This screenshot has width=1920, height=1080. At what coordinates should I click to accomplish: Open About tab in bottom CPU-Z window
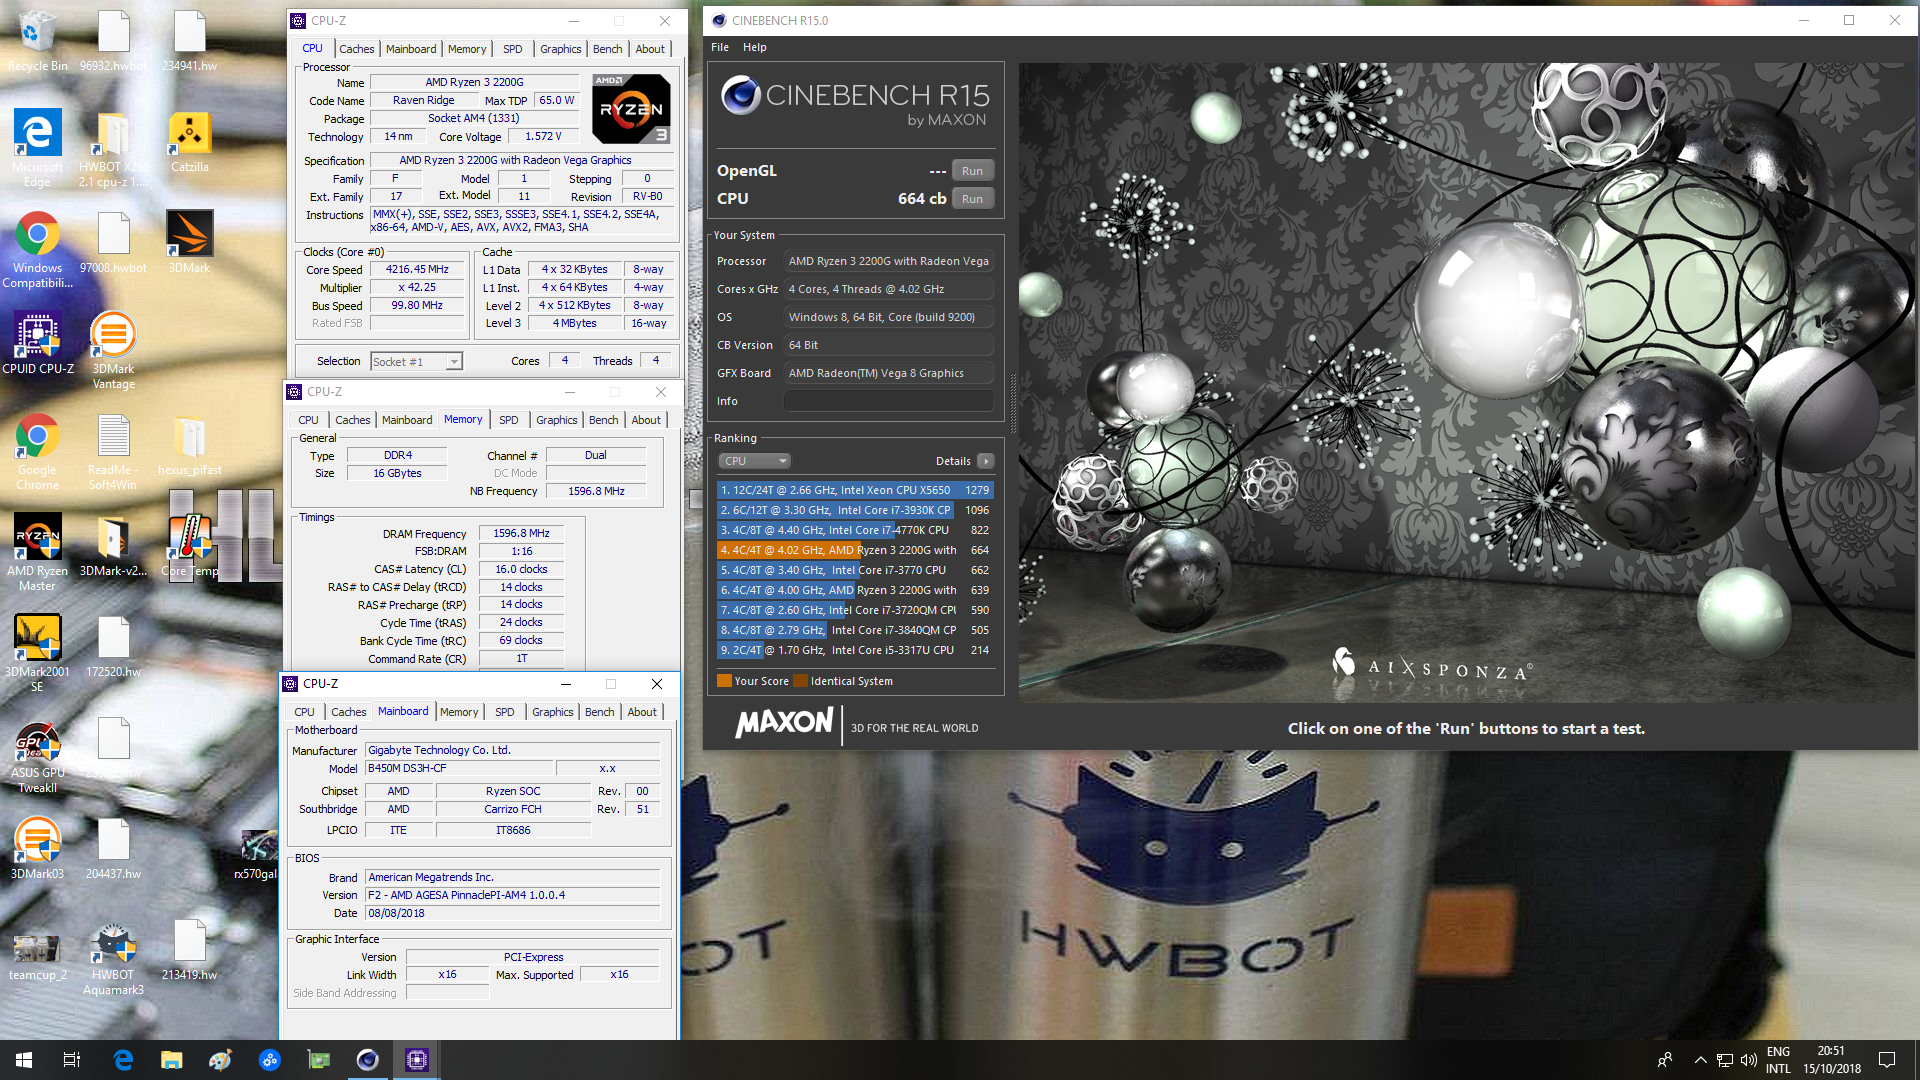642,712
